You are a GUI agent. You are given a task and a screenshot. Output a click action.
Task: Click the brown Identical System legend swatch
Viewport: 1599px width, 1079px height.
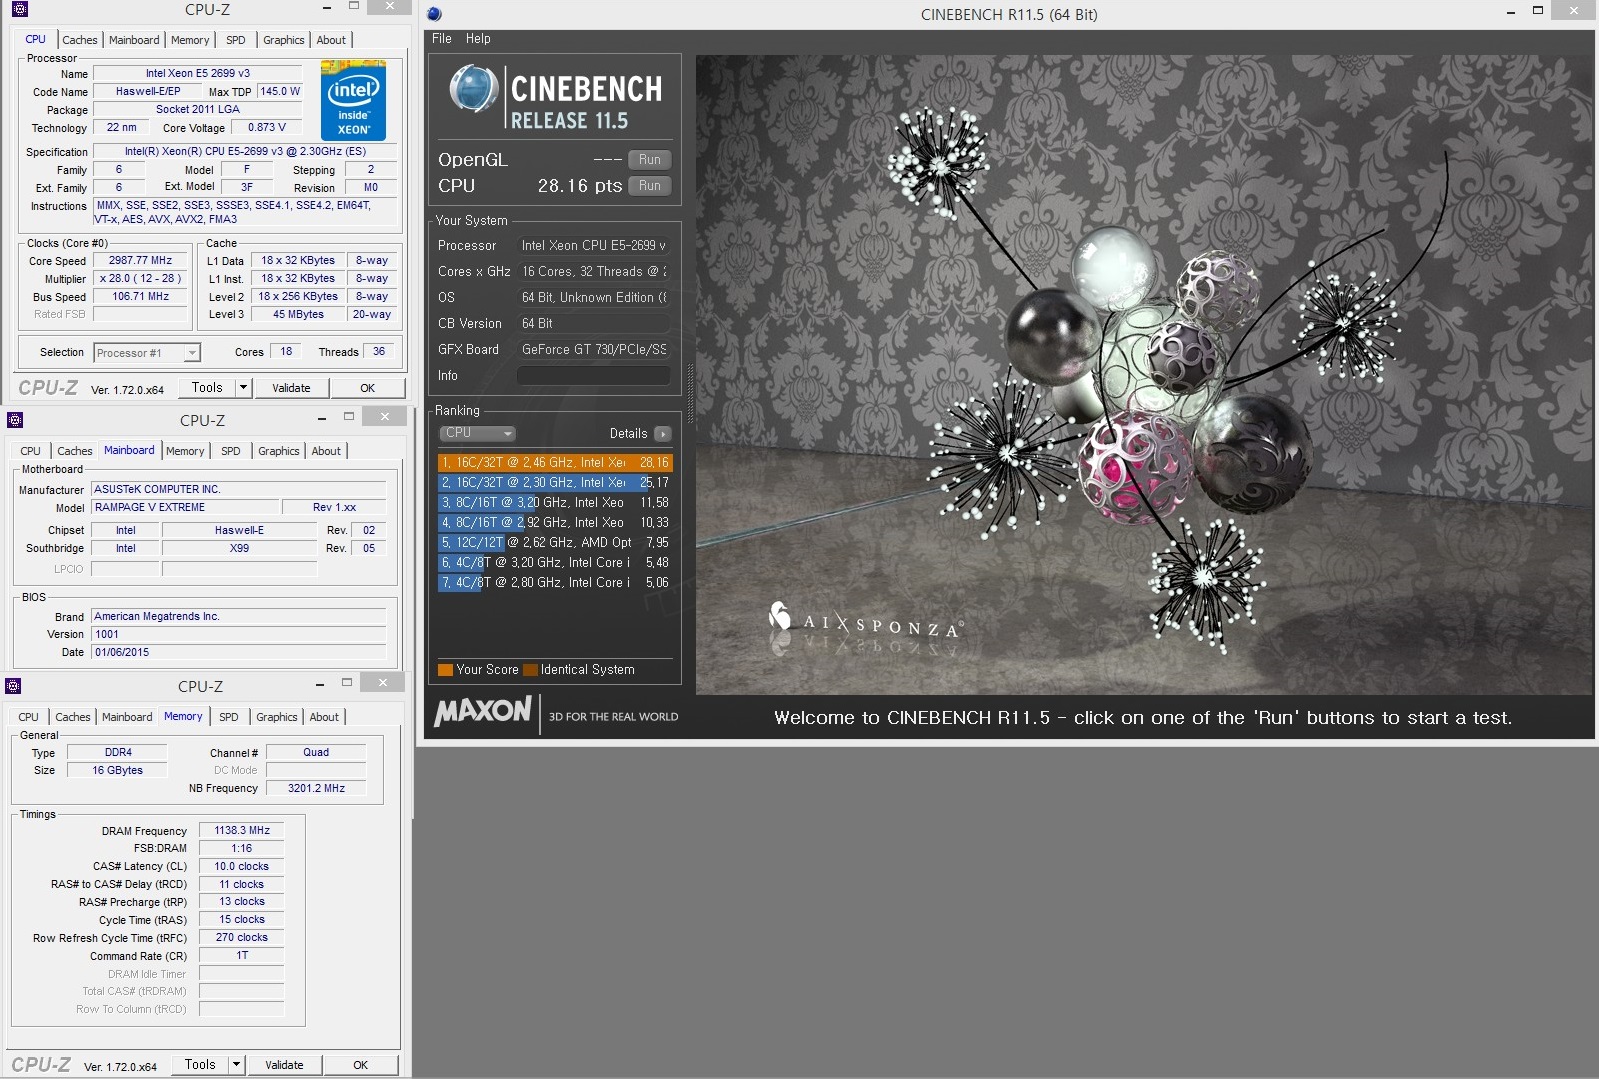(x=530, y=670)
